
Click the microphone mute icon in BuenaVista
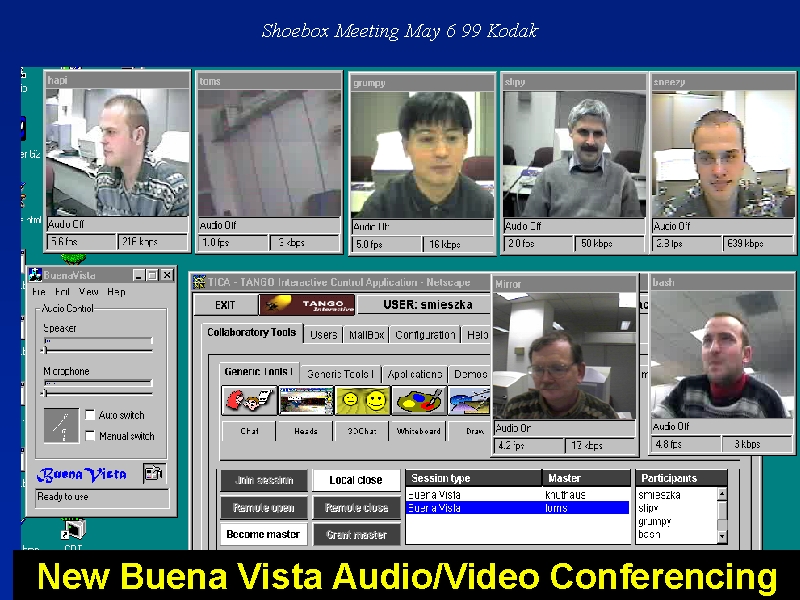61,425
